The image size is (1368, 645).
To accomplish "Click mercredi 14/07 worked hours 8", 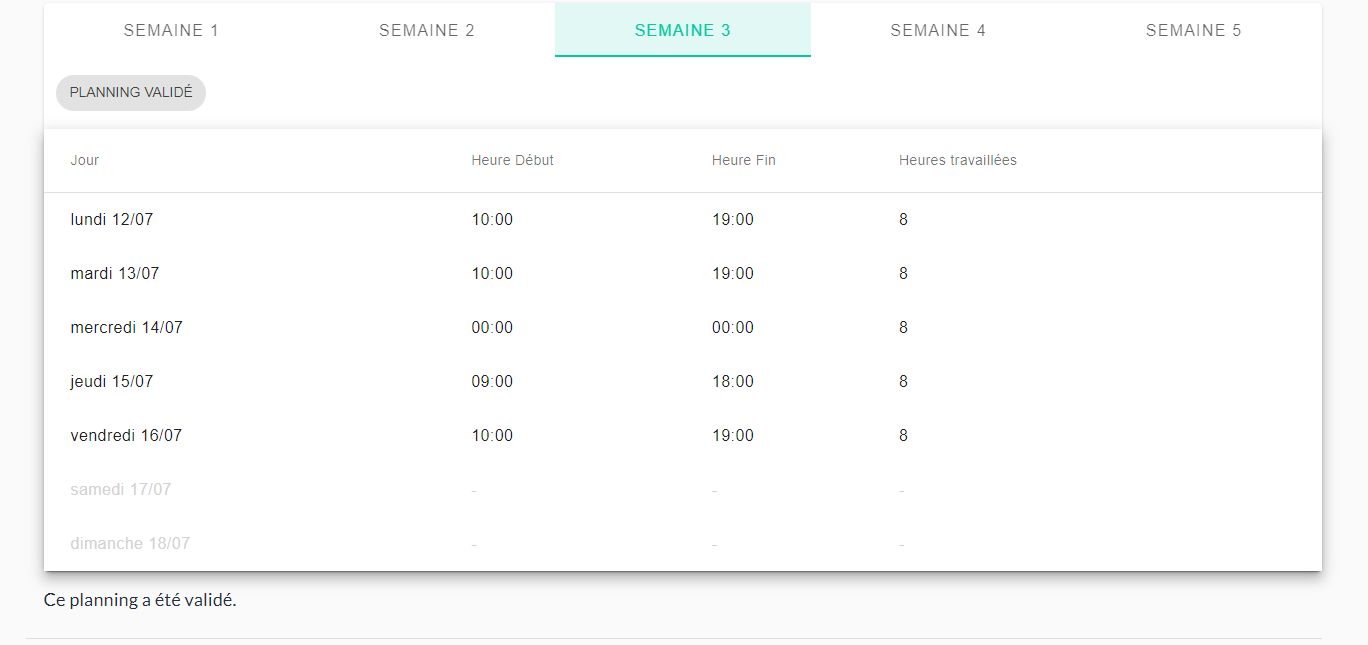I will click(904, 327).
